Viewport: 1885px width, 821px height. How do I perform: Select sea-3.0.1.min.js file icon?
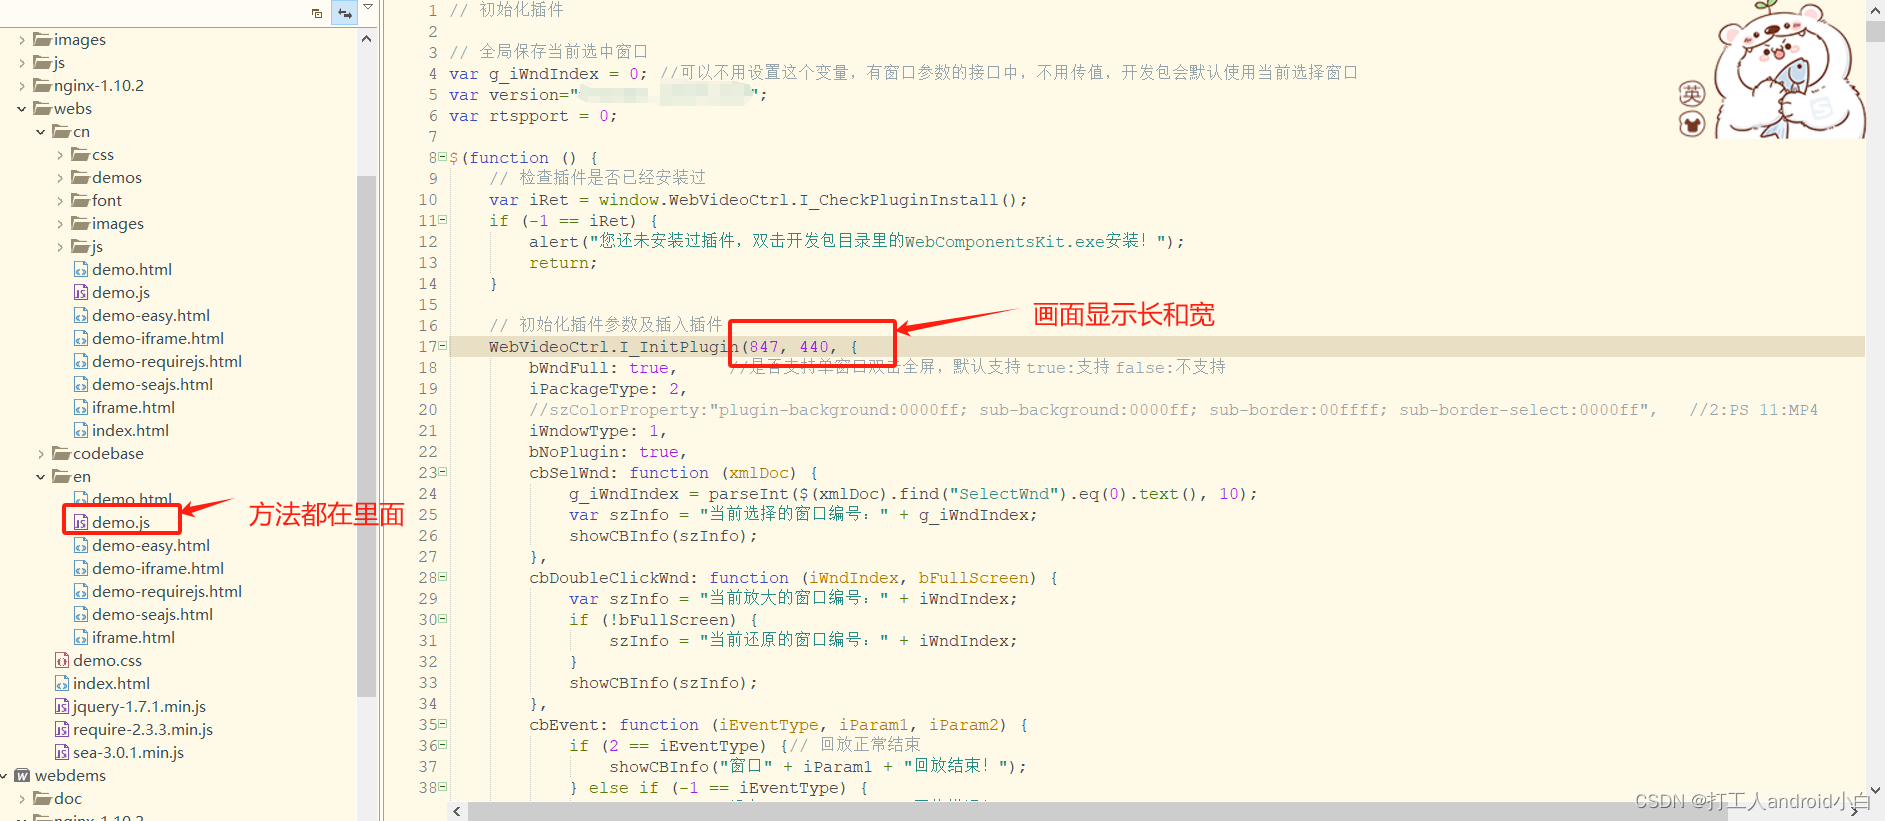(x=62, y=753)
